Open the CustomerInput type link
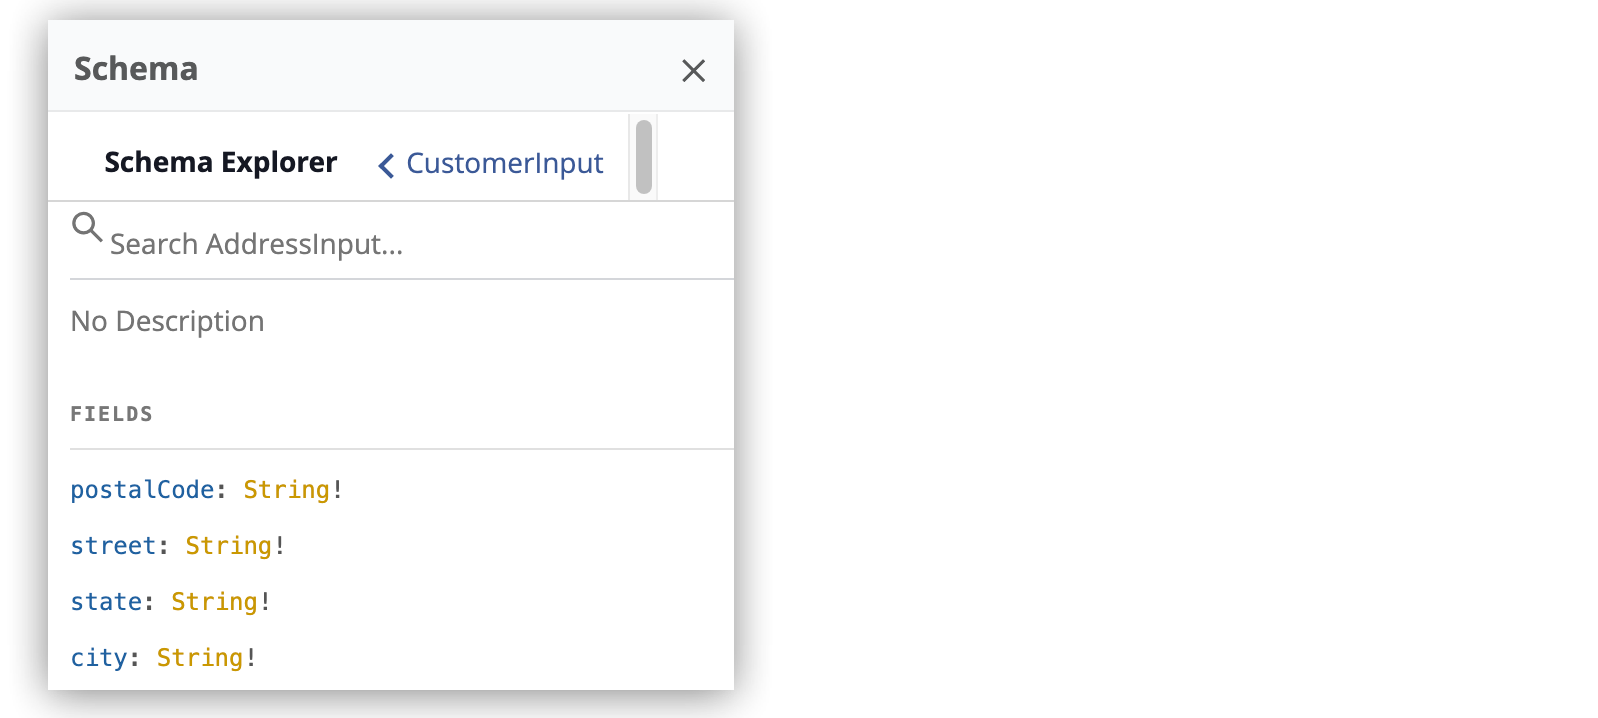Viewport: 1598px width, 718px height. [504, 163]
